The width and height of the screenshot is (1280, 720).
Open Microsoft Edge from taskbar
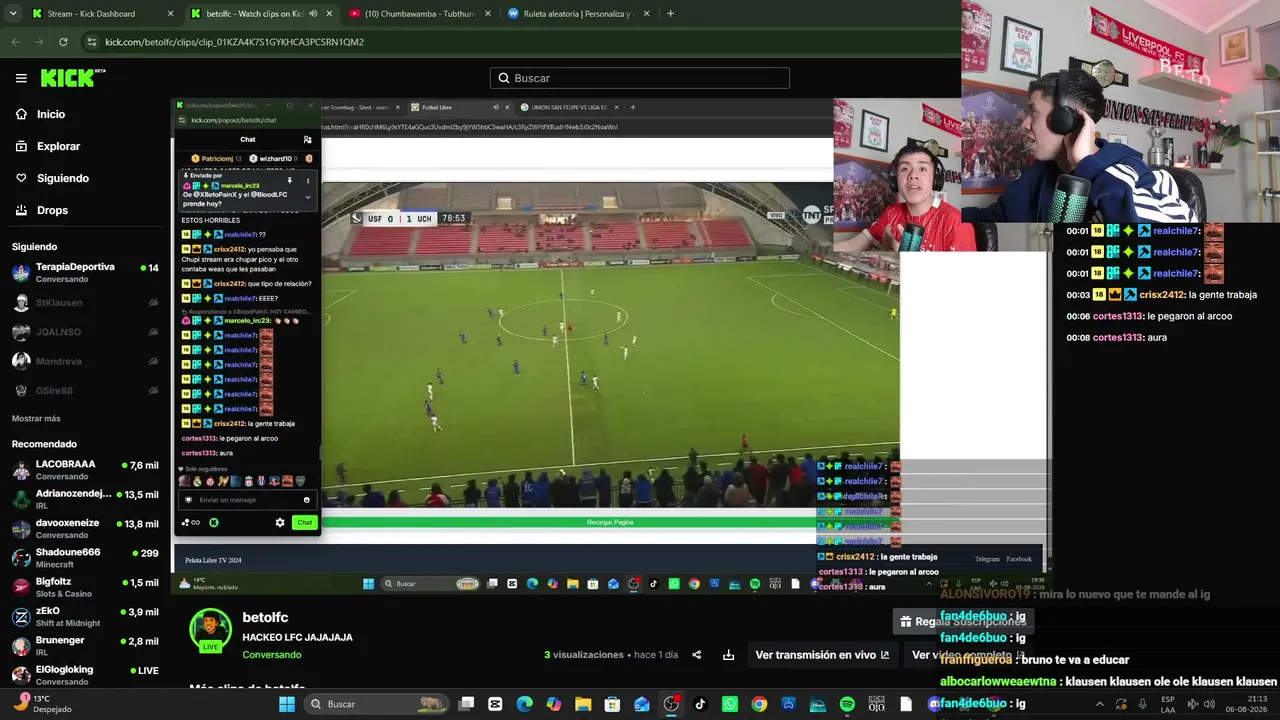point(525,704)
